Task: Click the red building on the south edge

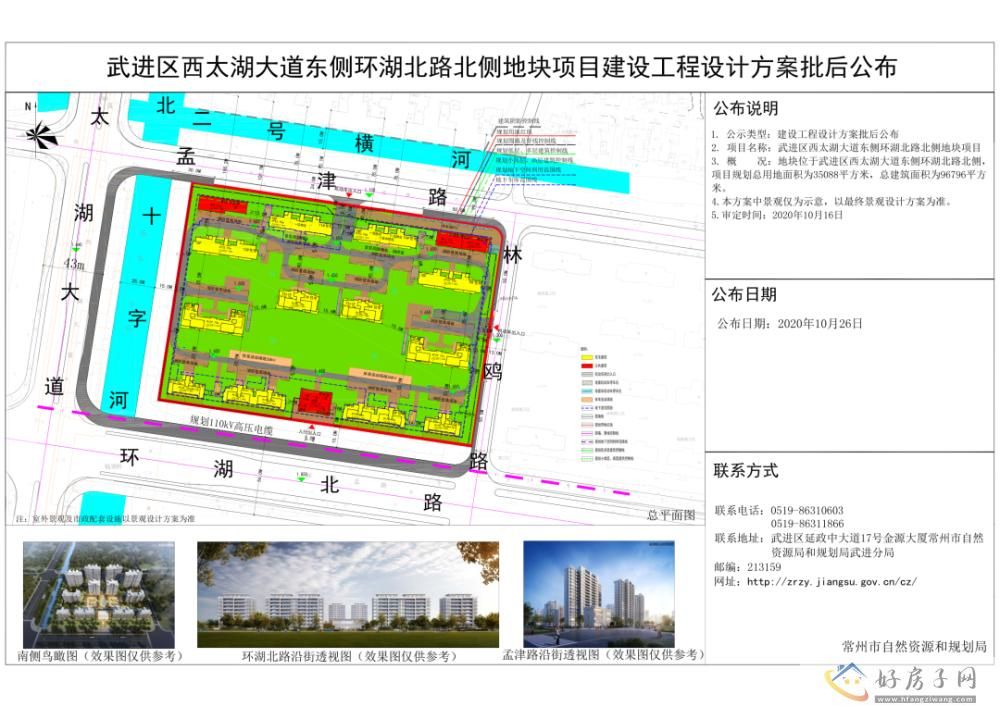Action: pos(315,402)
